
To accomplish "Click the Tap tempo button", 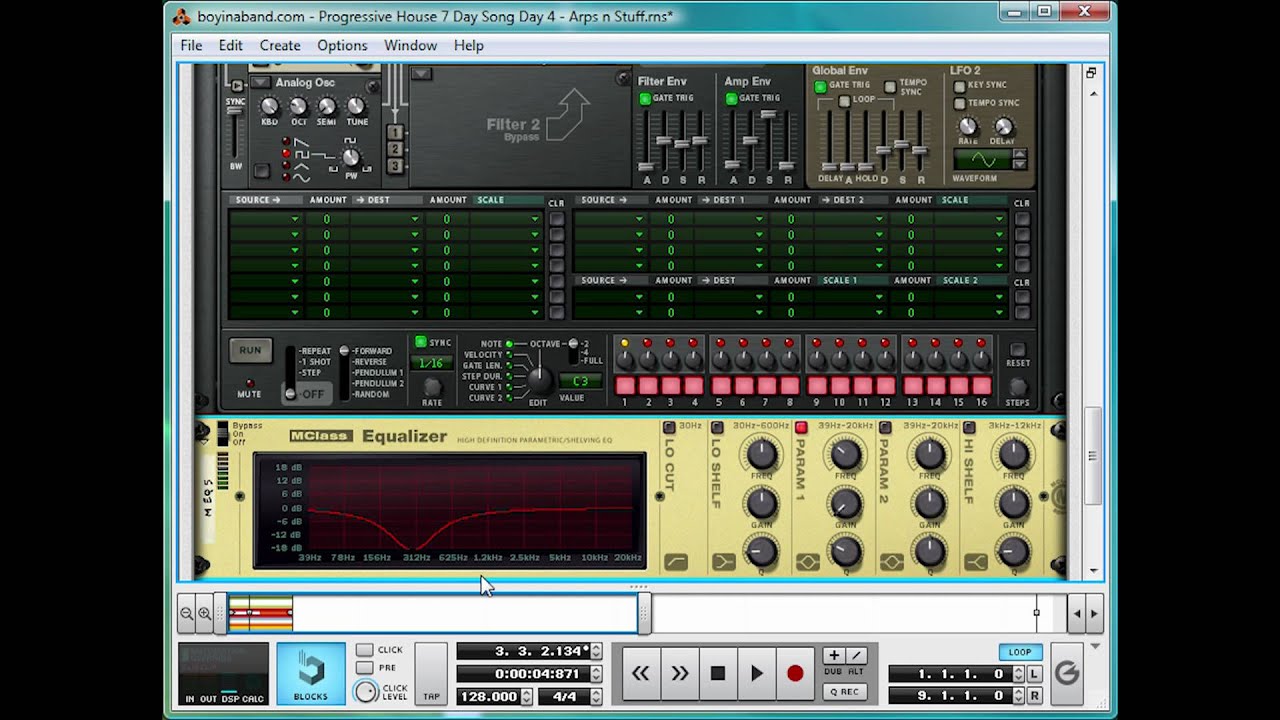I will (431, 674).
